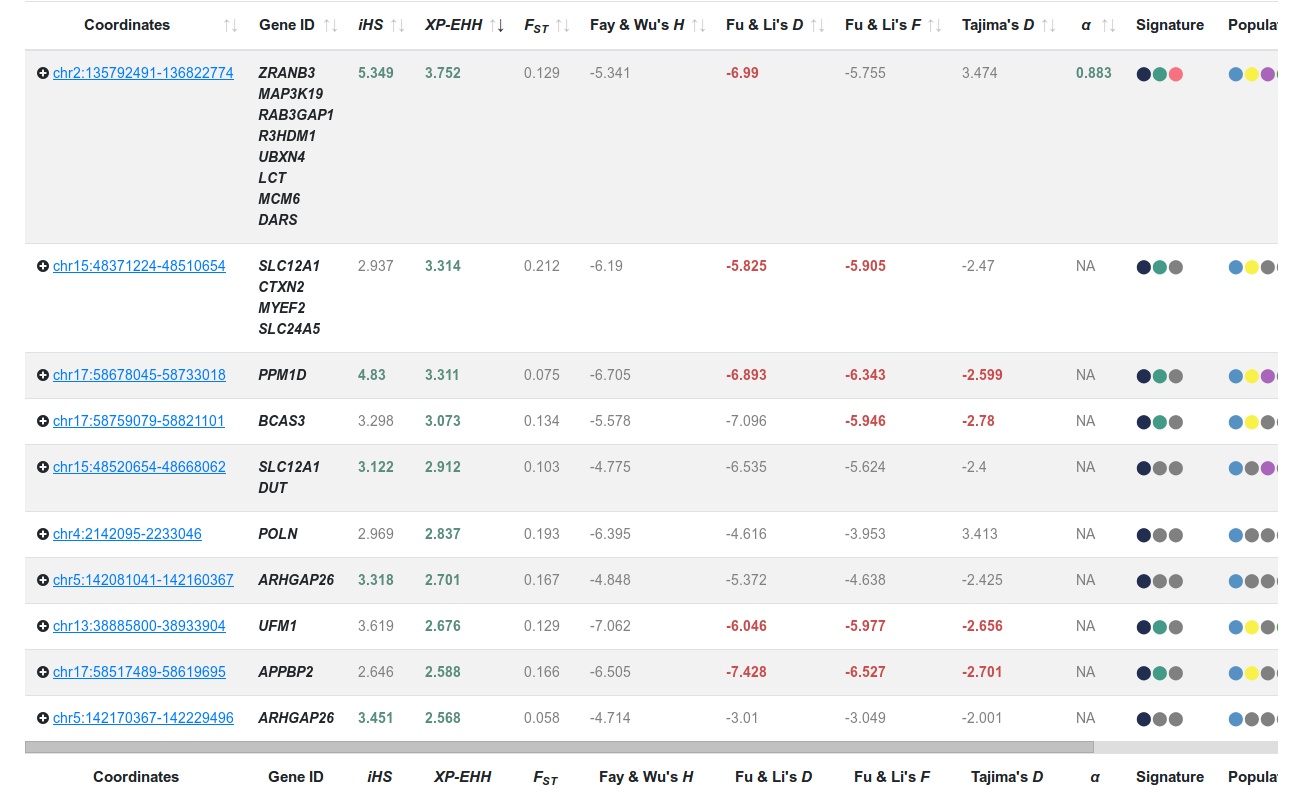Click the Signature column header

(1169, 25)
